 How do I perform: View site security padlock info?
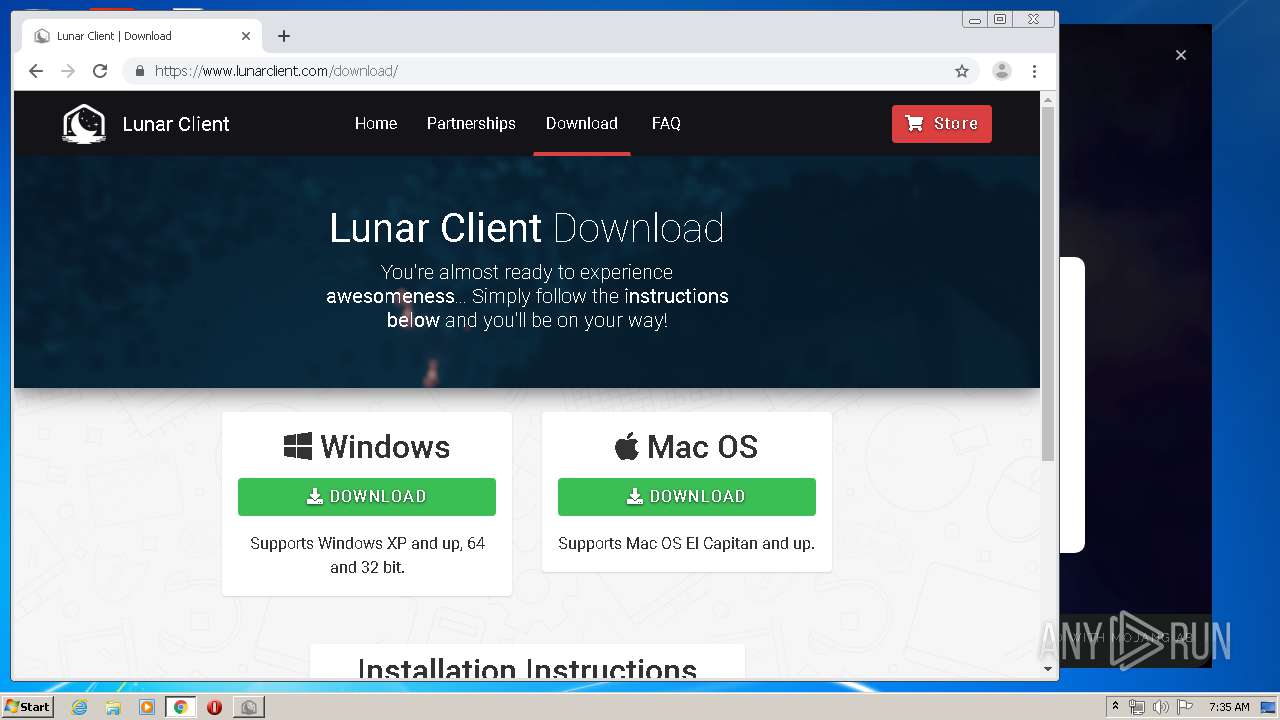click(x=139, y=71)
